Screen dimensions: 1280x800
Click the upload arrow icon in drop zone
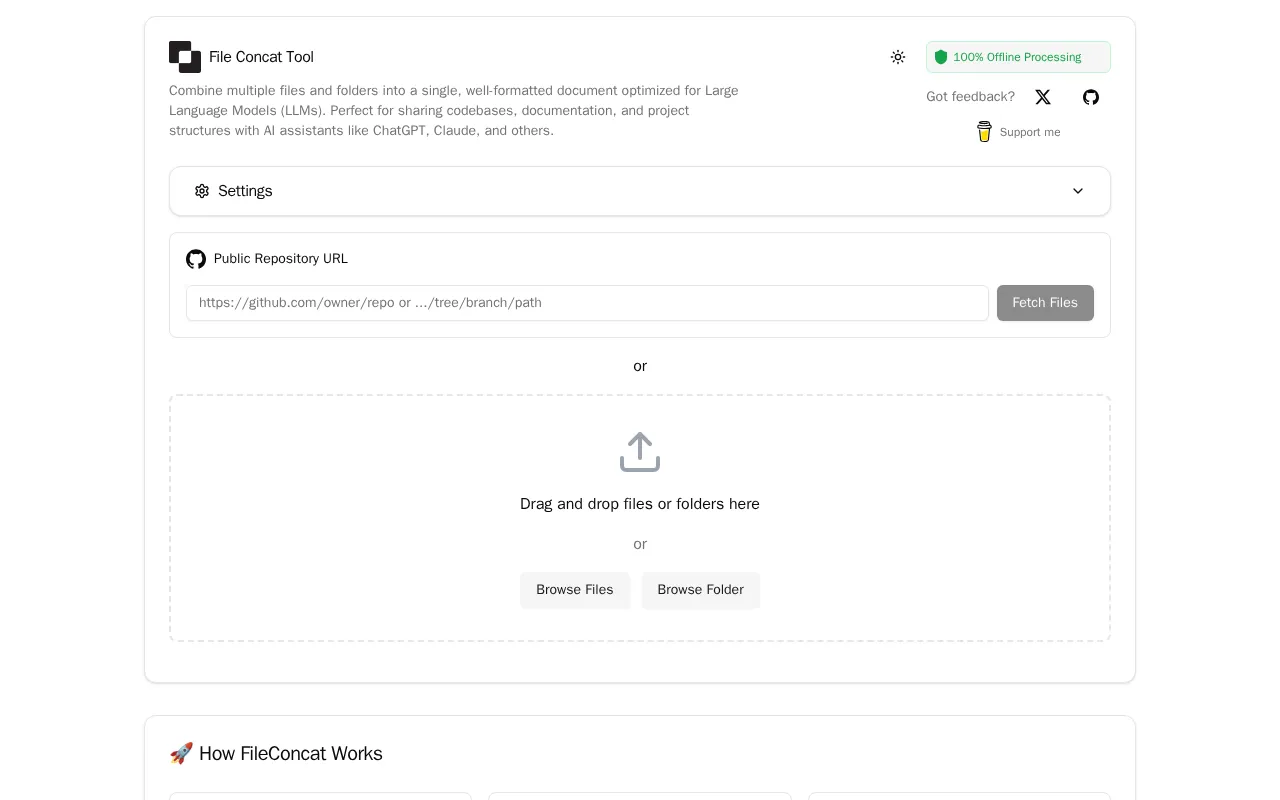coord(640,452)
